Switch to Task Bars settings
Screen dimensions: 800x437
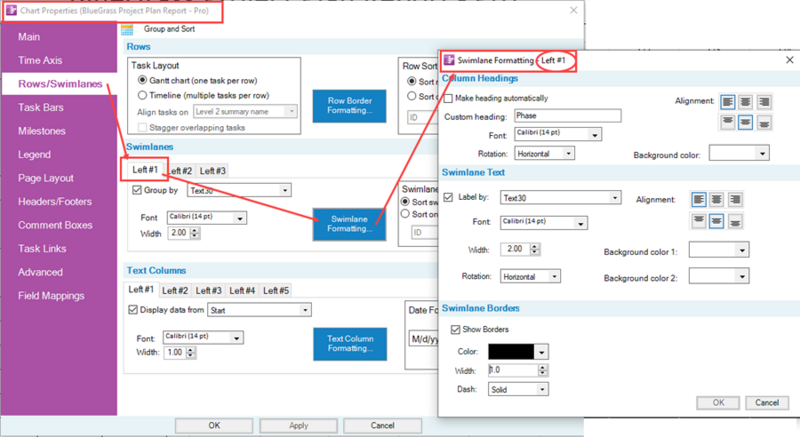(41, 108)
